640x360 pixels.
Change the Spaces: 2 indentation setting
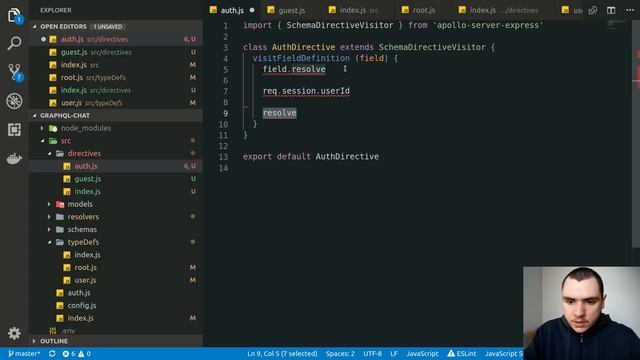pyautogui.click(x=340, y=353)
